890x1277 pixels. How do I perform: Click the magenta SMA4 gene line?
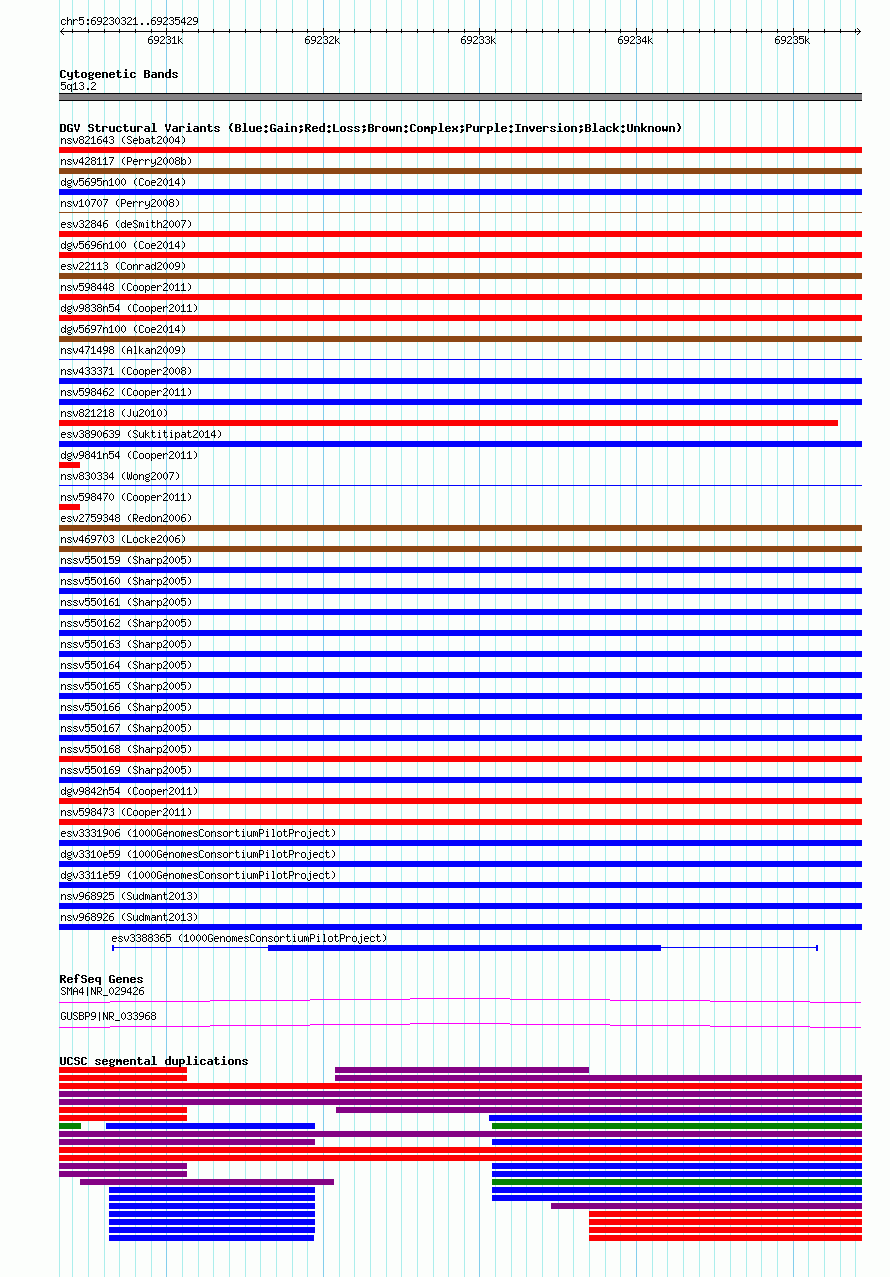click(x=460, y=1000)
